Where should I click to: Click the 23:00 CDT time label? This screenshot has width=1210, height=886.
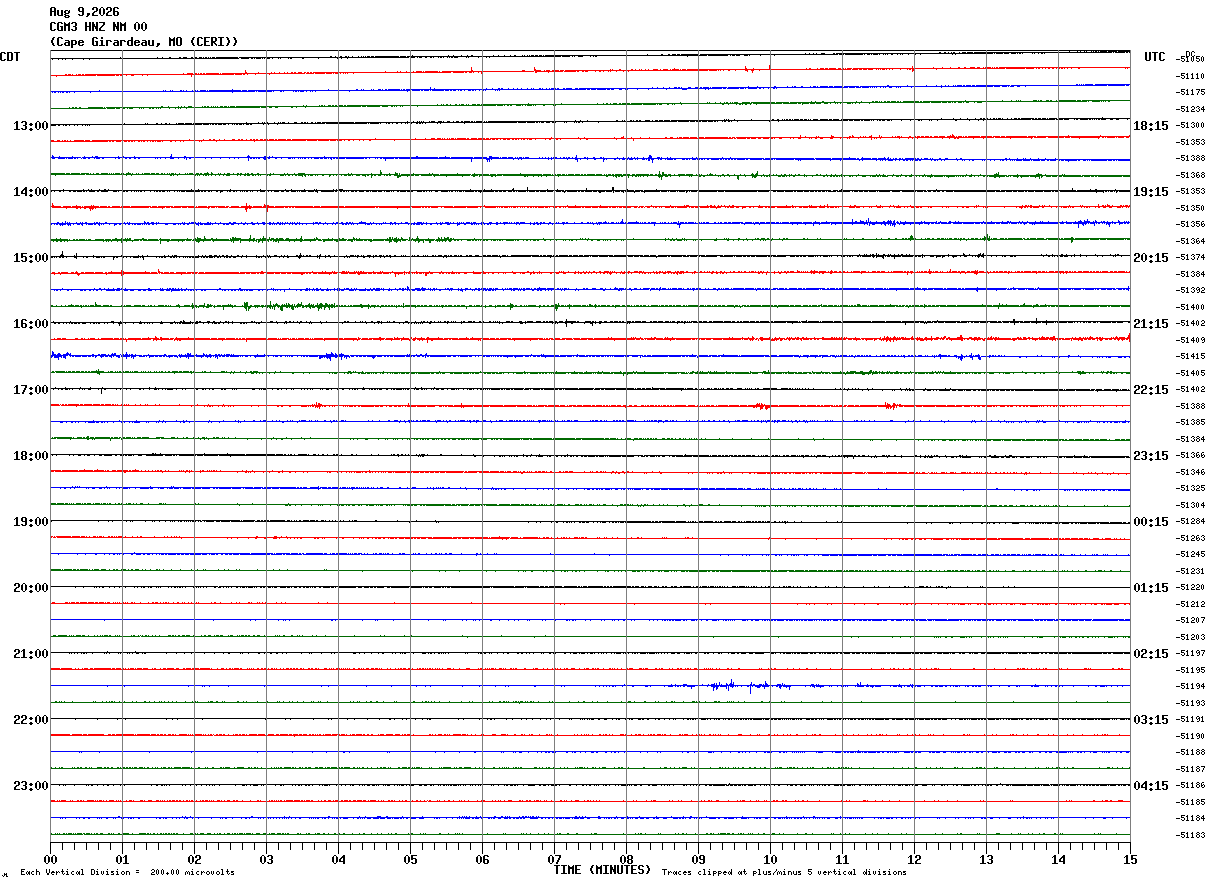(30, 786)
